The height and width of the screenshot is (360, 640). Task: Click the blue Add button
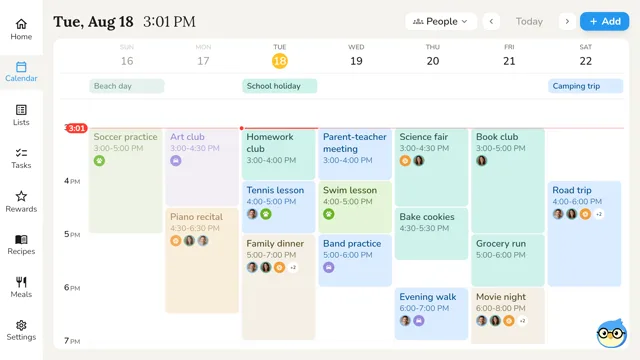coord(604,21)
